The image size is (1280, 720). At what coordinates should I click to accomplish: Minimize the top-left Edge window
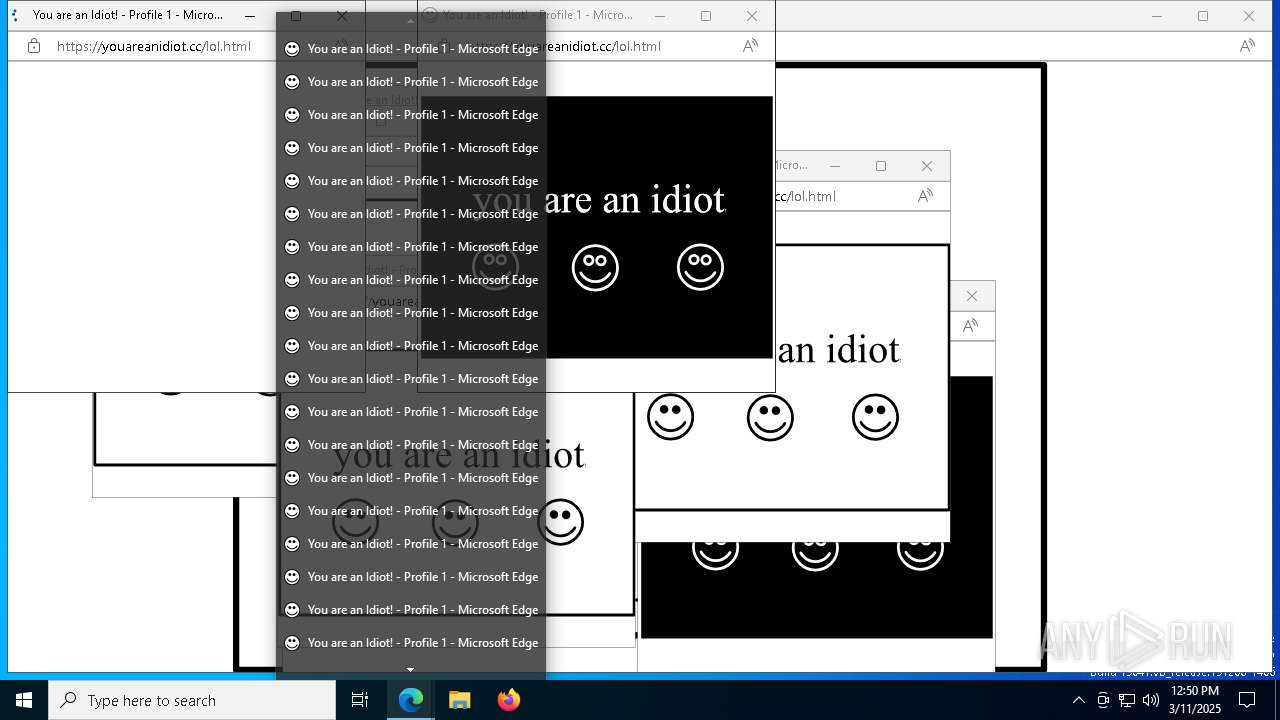[250, 16]
